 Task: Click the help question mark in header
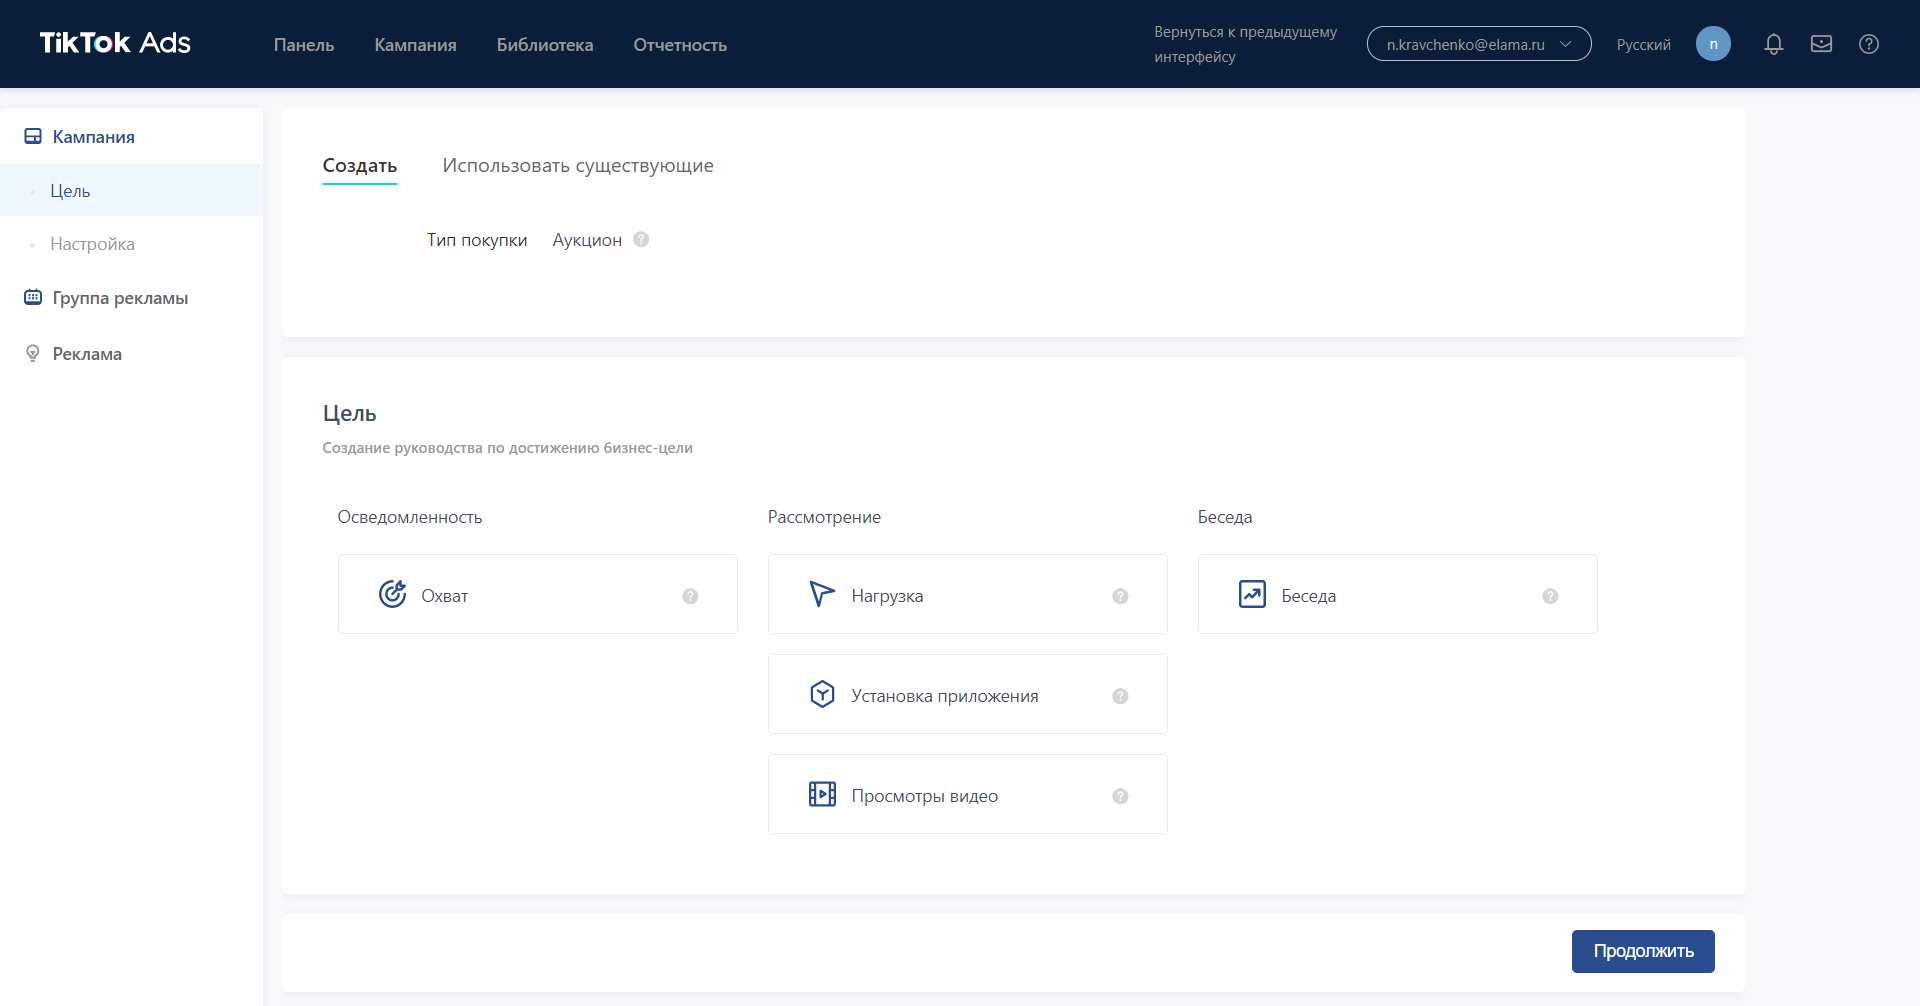tap(1868, 44)
